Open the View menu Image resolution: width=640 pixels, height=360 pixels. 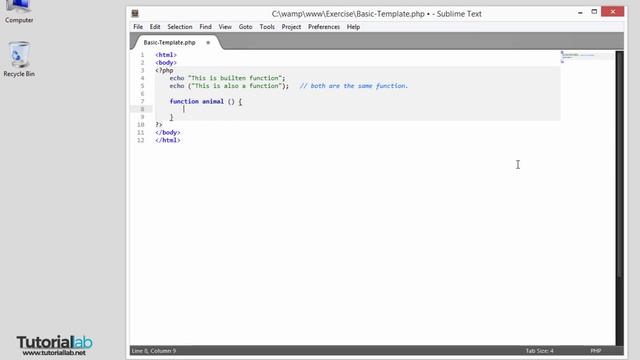225,27
